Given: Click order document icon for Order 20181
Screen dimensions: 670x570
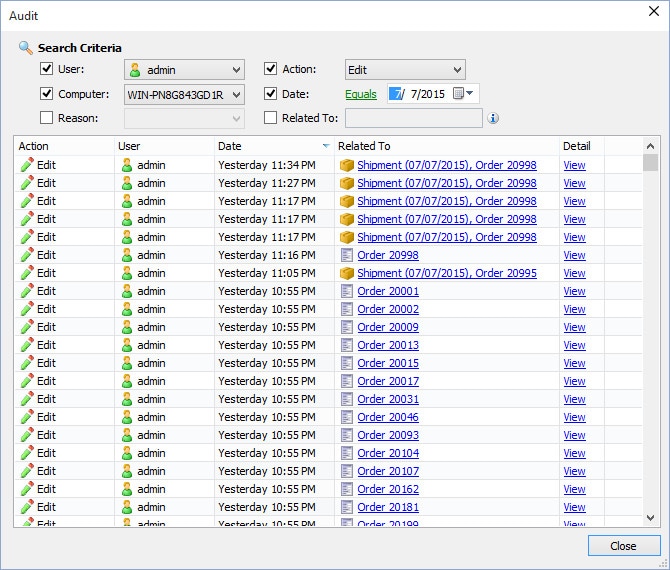Looking at the screenshot, I should click(347, 507).
